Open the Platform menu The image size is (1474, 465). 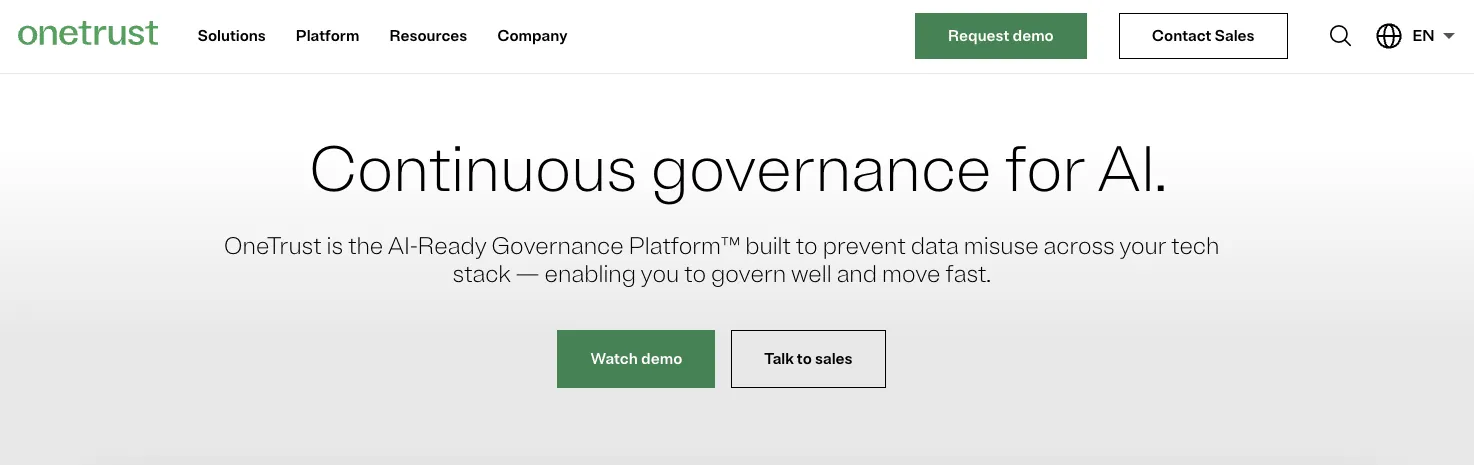point(327,36)
